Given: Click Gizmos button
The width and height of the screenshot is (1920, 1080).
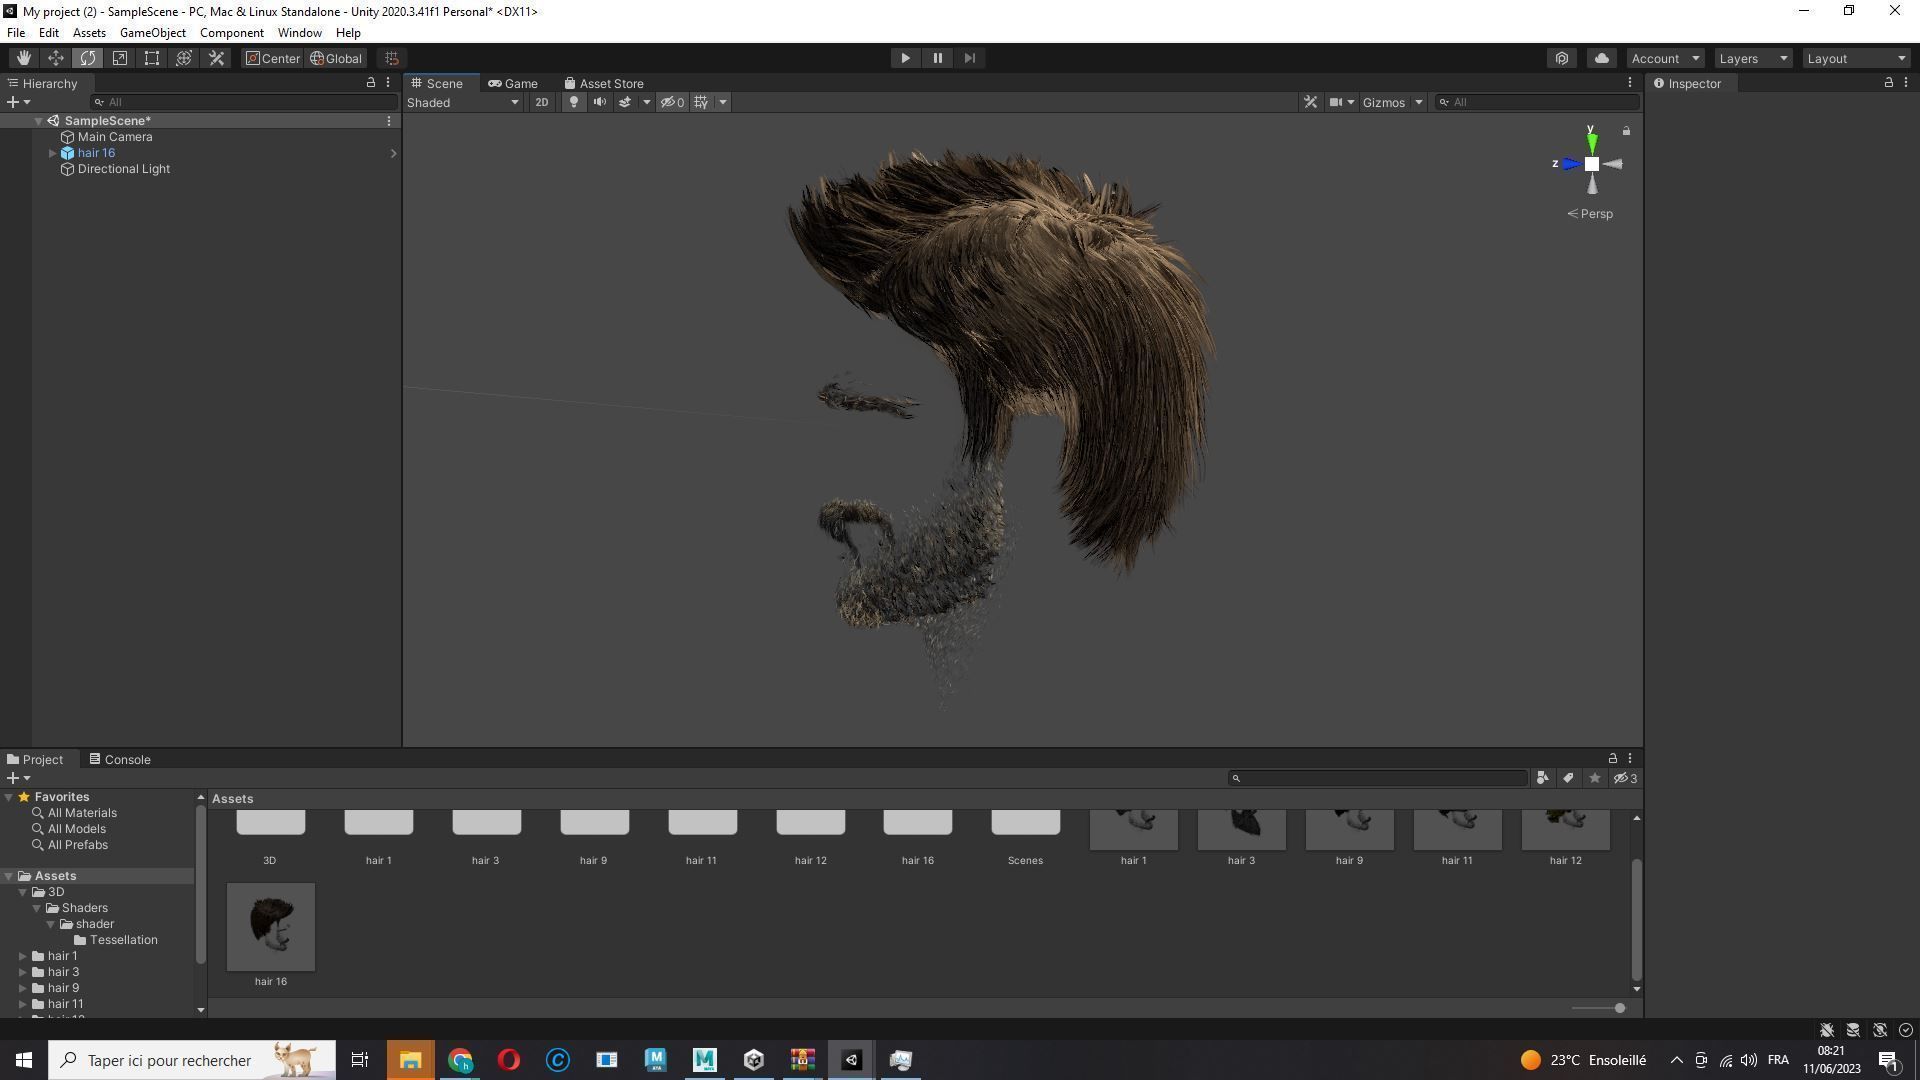Looking at the screenshot, I should point(1384,102).
